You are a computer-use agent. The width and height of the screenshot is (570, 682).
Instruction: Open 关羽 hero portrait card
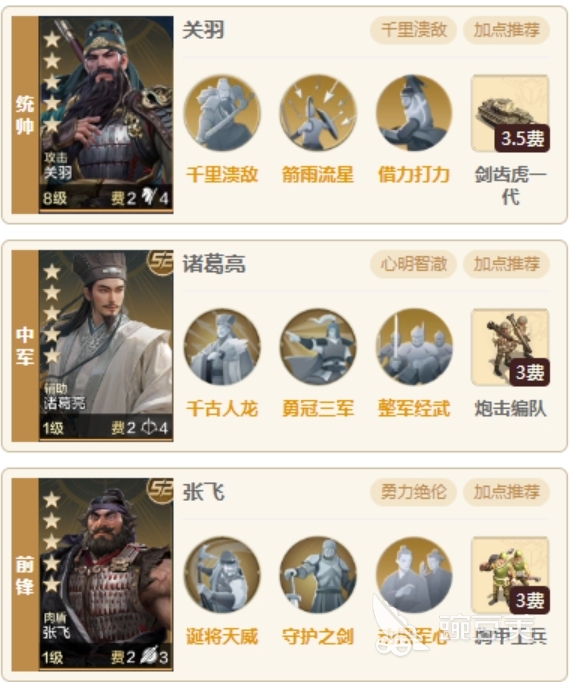pyautogui.click(x=106, y=115)
